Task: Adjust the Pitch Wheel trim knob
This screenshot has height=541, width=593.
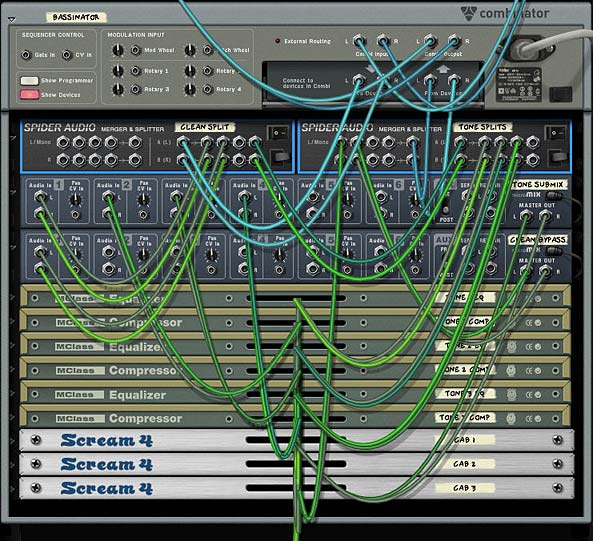Action: coord(190,50)
